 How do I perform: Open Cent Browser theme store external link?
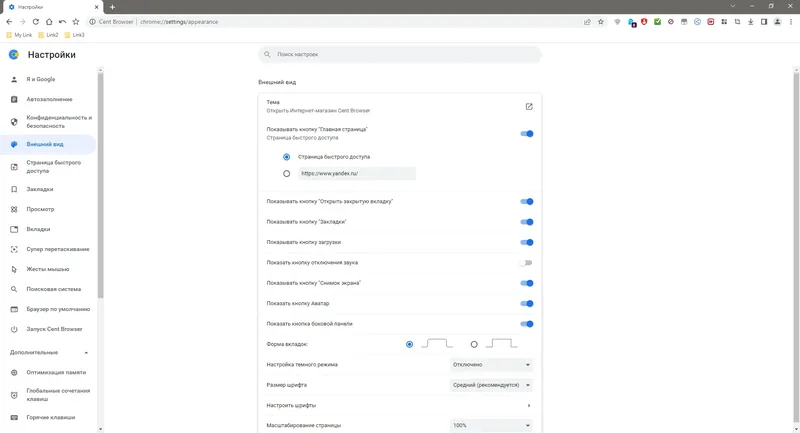point(529,106)
